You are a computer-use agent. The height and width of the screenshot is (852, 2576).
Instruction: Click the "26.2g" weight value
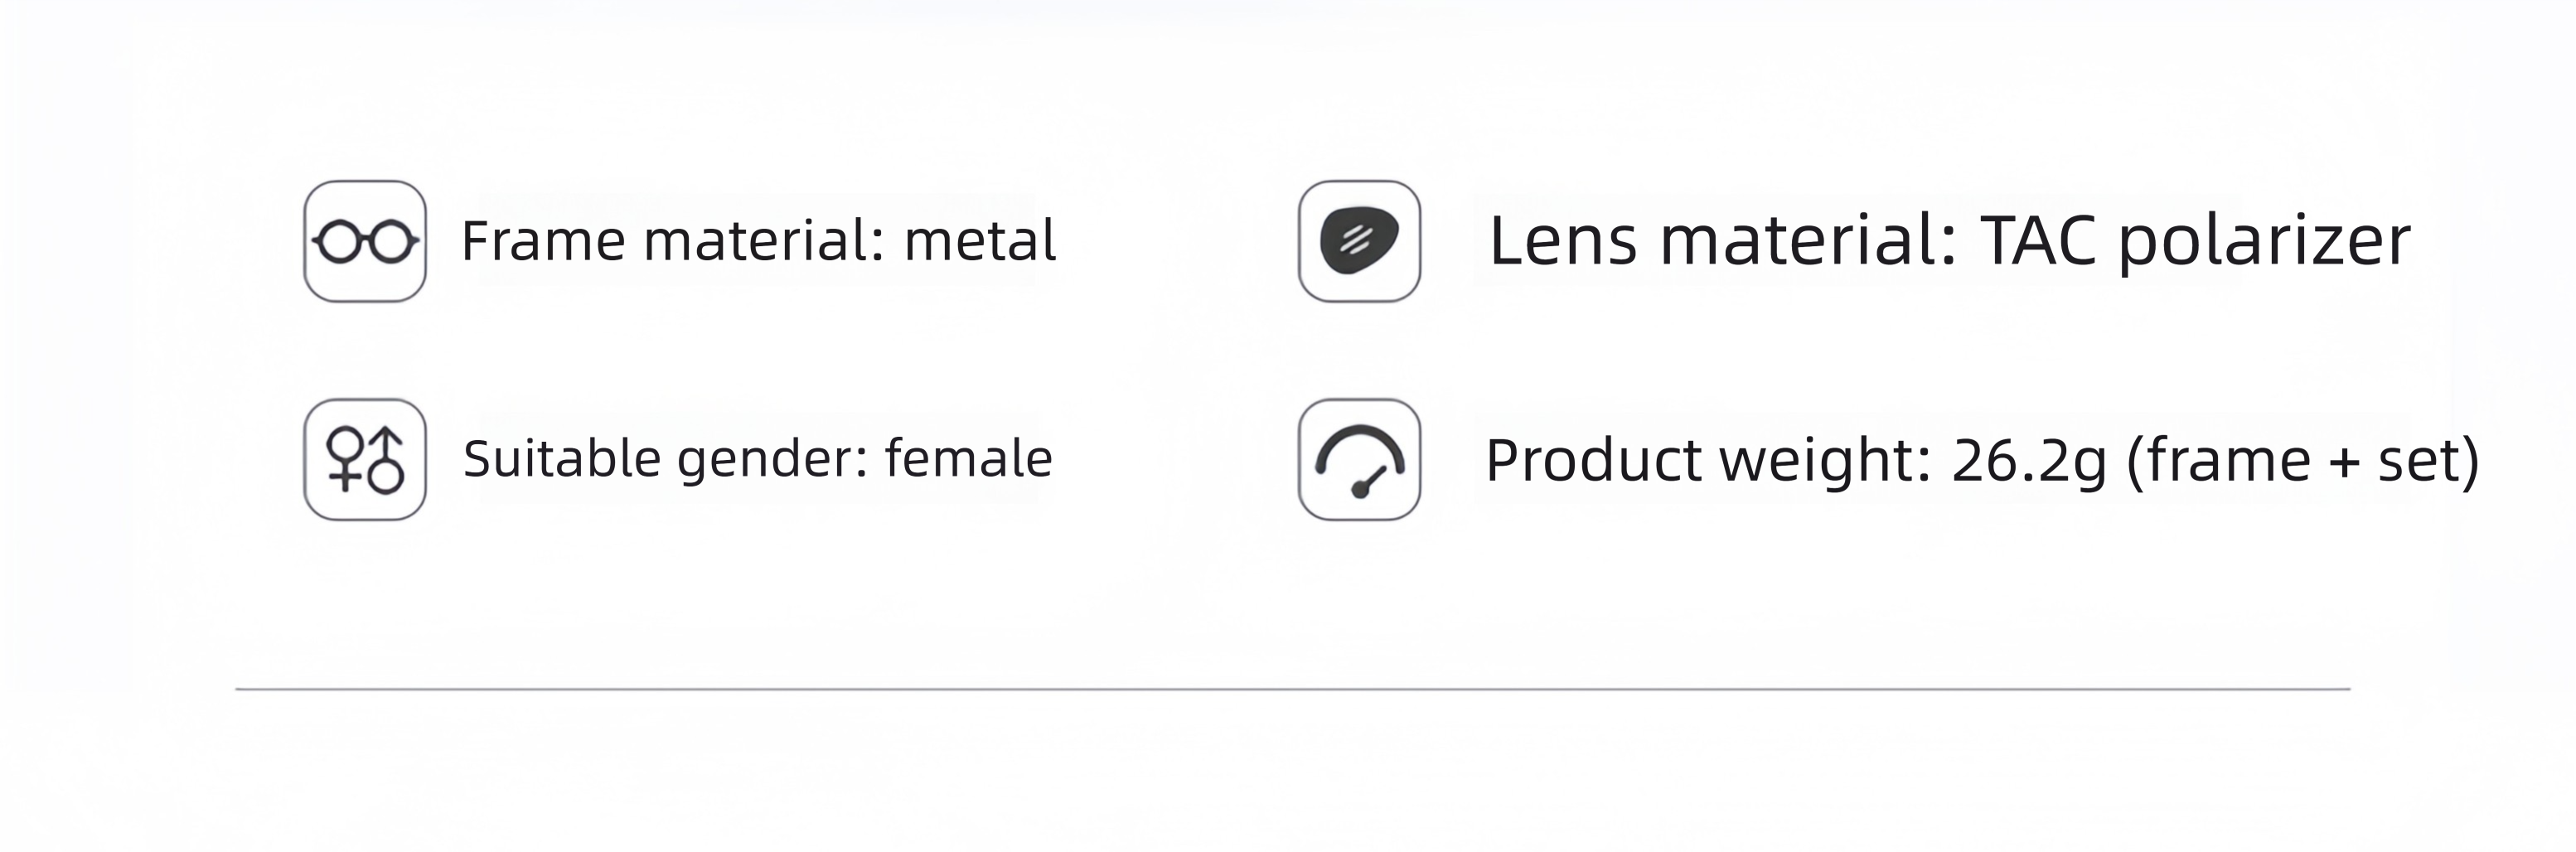(2029, 461)
